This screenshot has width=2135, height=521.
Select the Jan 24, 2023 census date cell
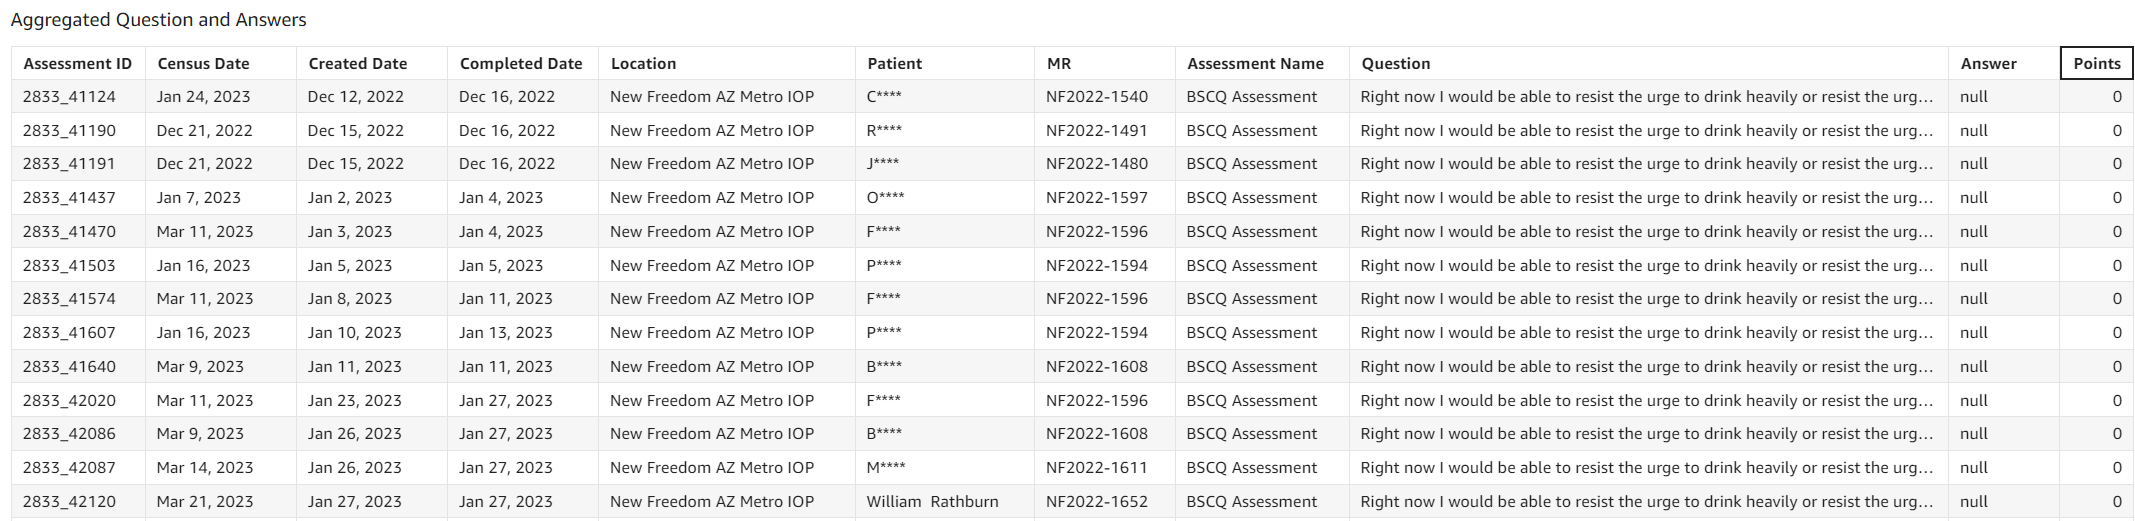point(203,97)
